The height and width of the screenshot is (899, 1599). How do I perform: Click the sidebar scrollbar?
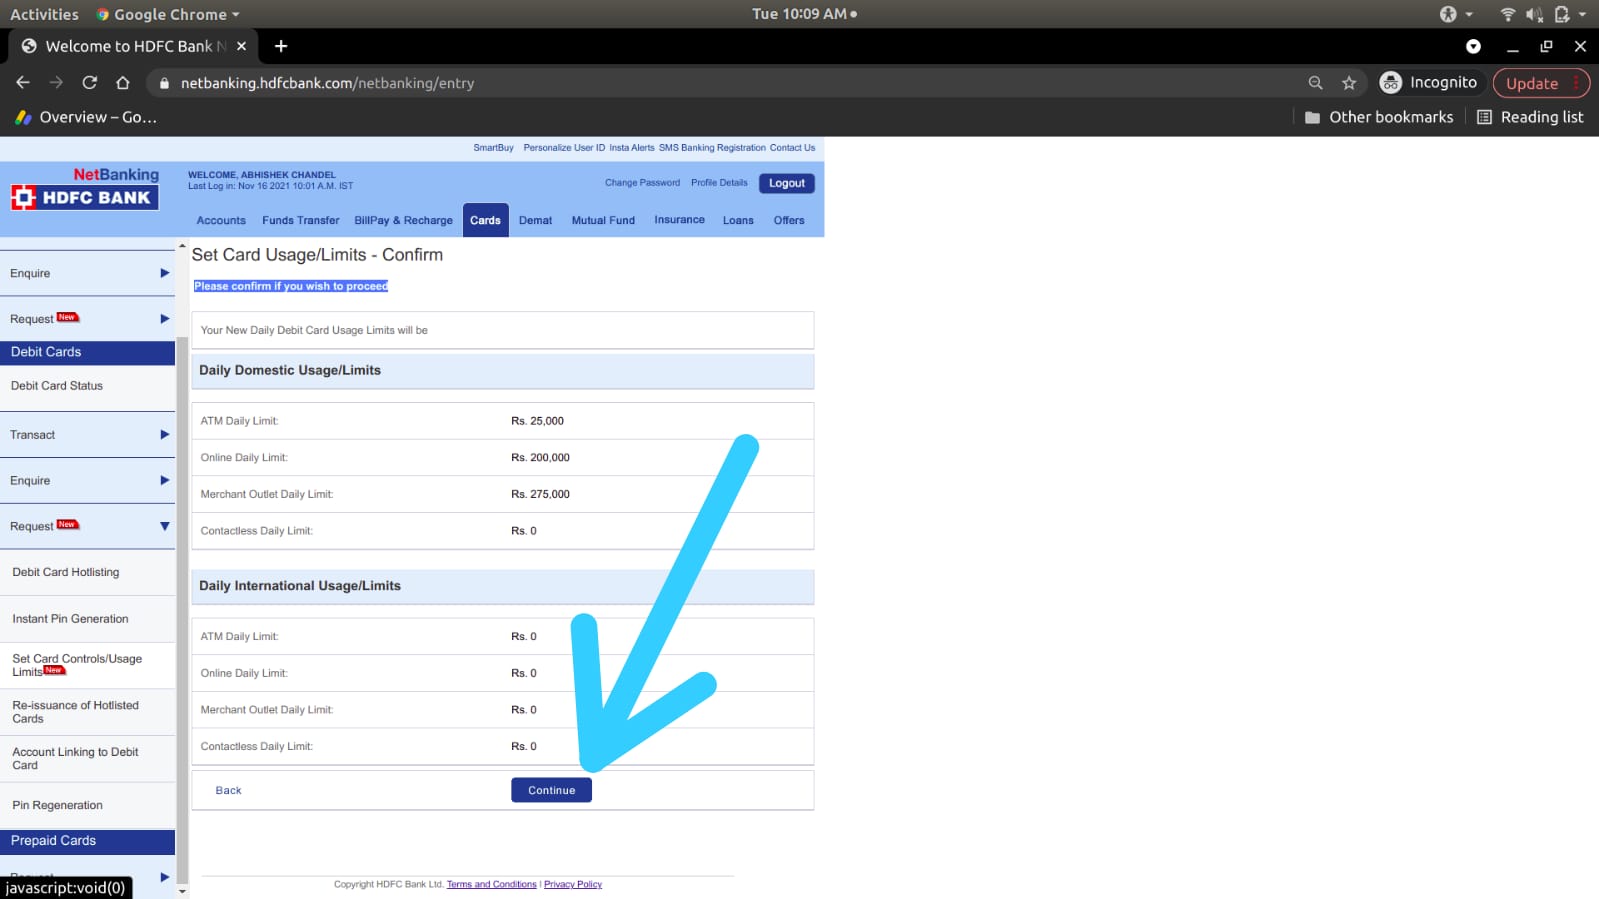point(182,610)
